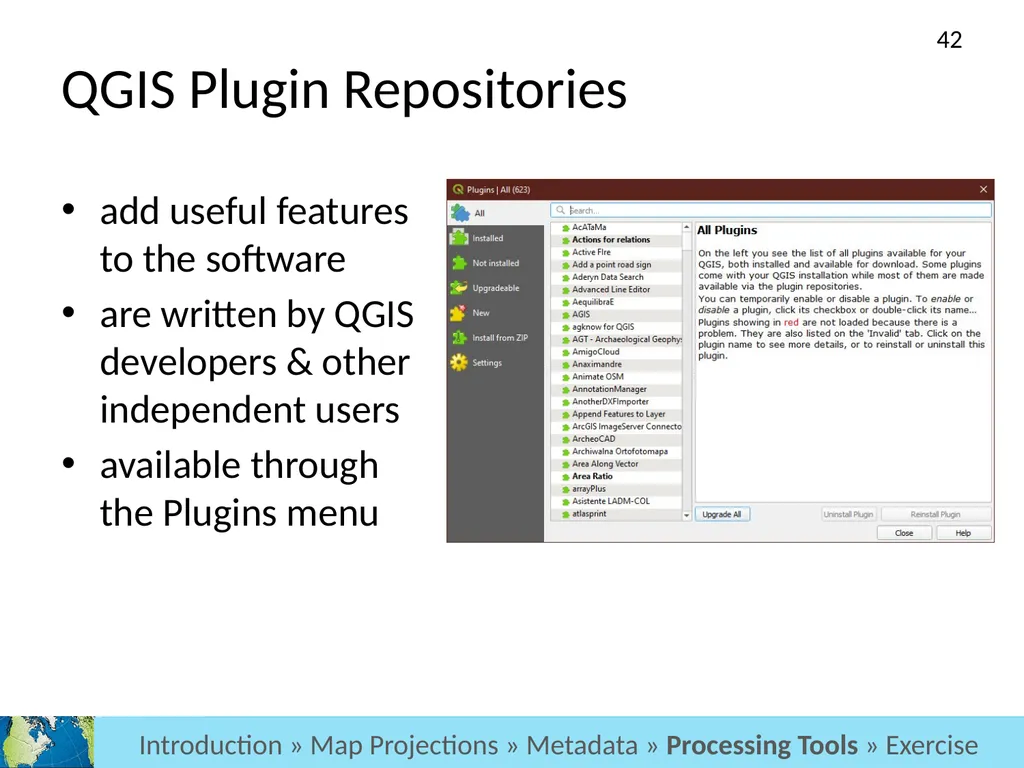This screenshot has width=1024, height=768.
Task: Click the Install from ZIP icon
Action: [459, 338]
